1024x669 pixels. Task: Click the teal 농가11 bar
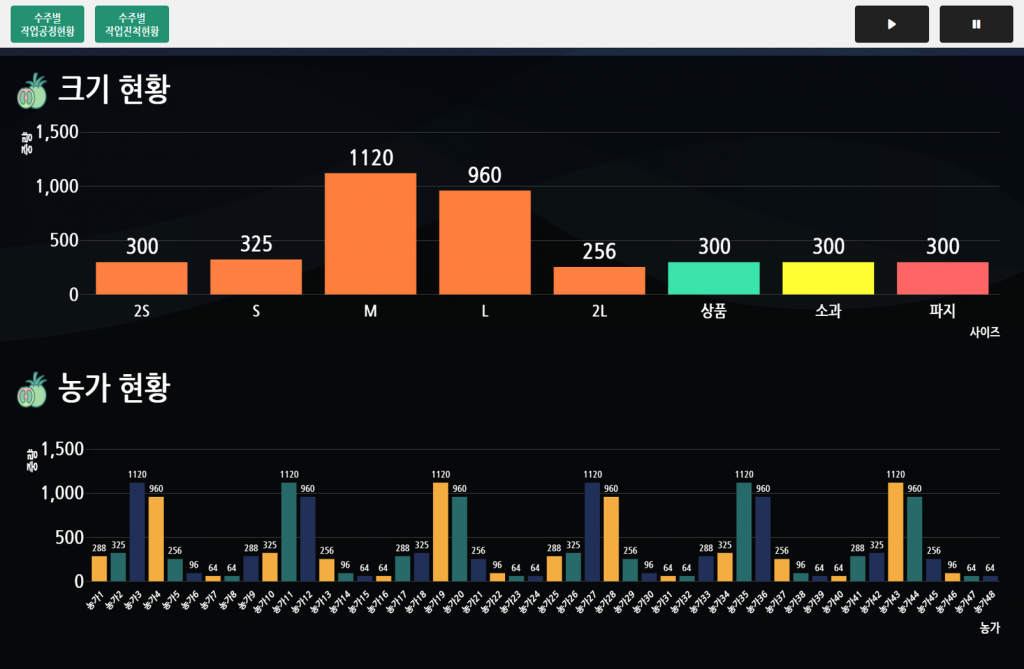tap(289, 532)
